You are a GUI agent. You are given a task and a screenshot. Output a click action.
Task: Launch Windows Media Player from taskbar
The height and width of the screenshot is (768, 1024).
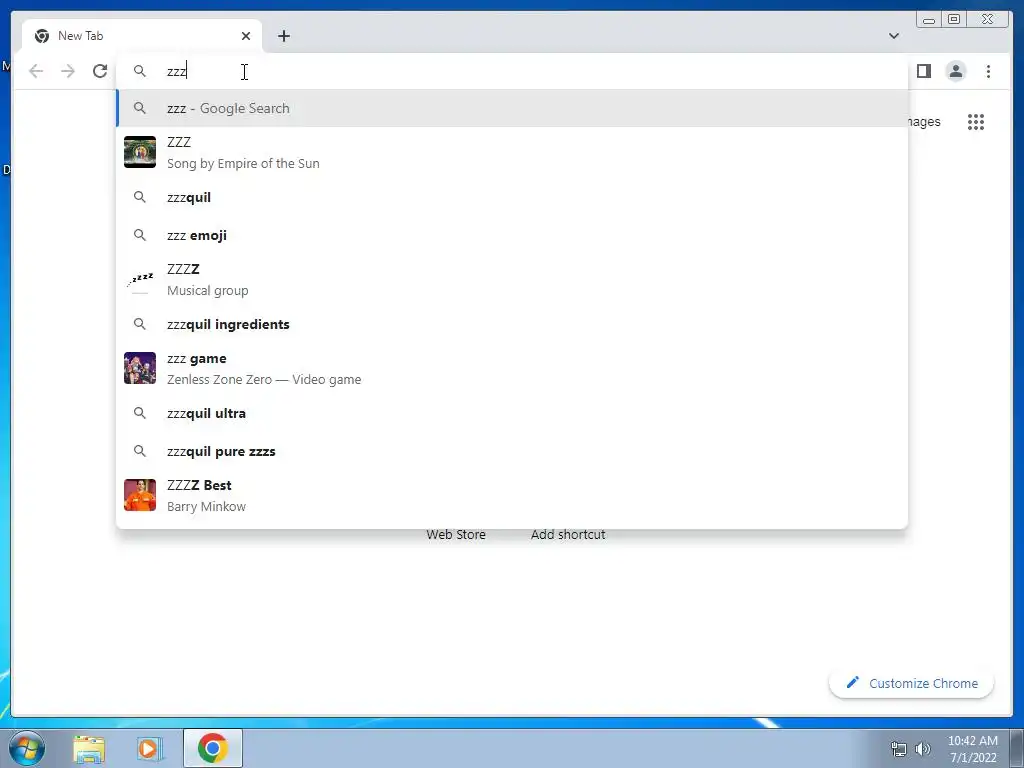(x=150, y=748)
